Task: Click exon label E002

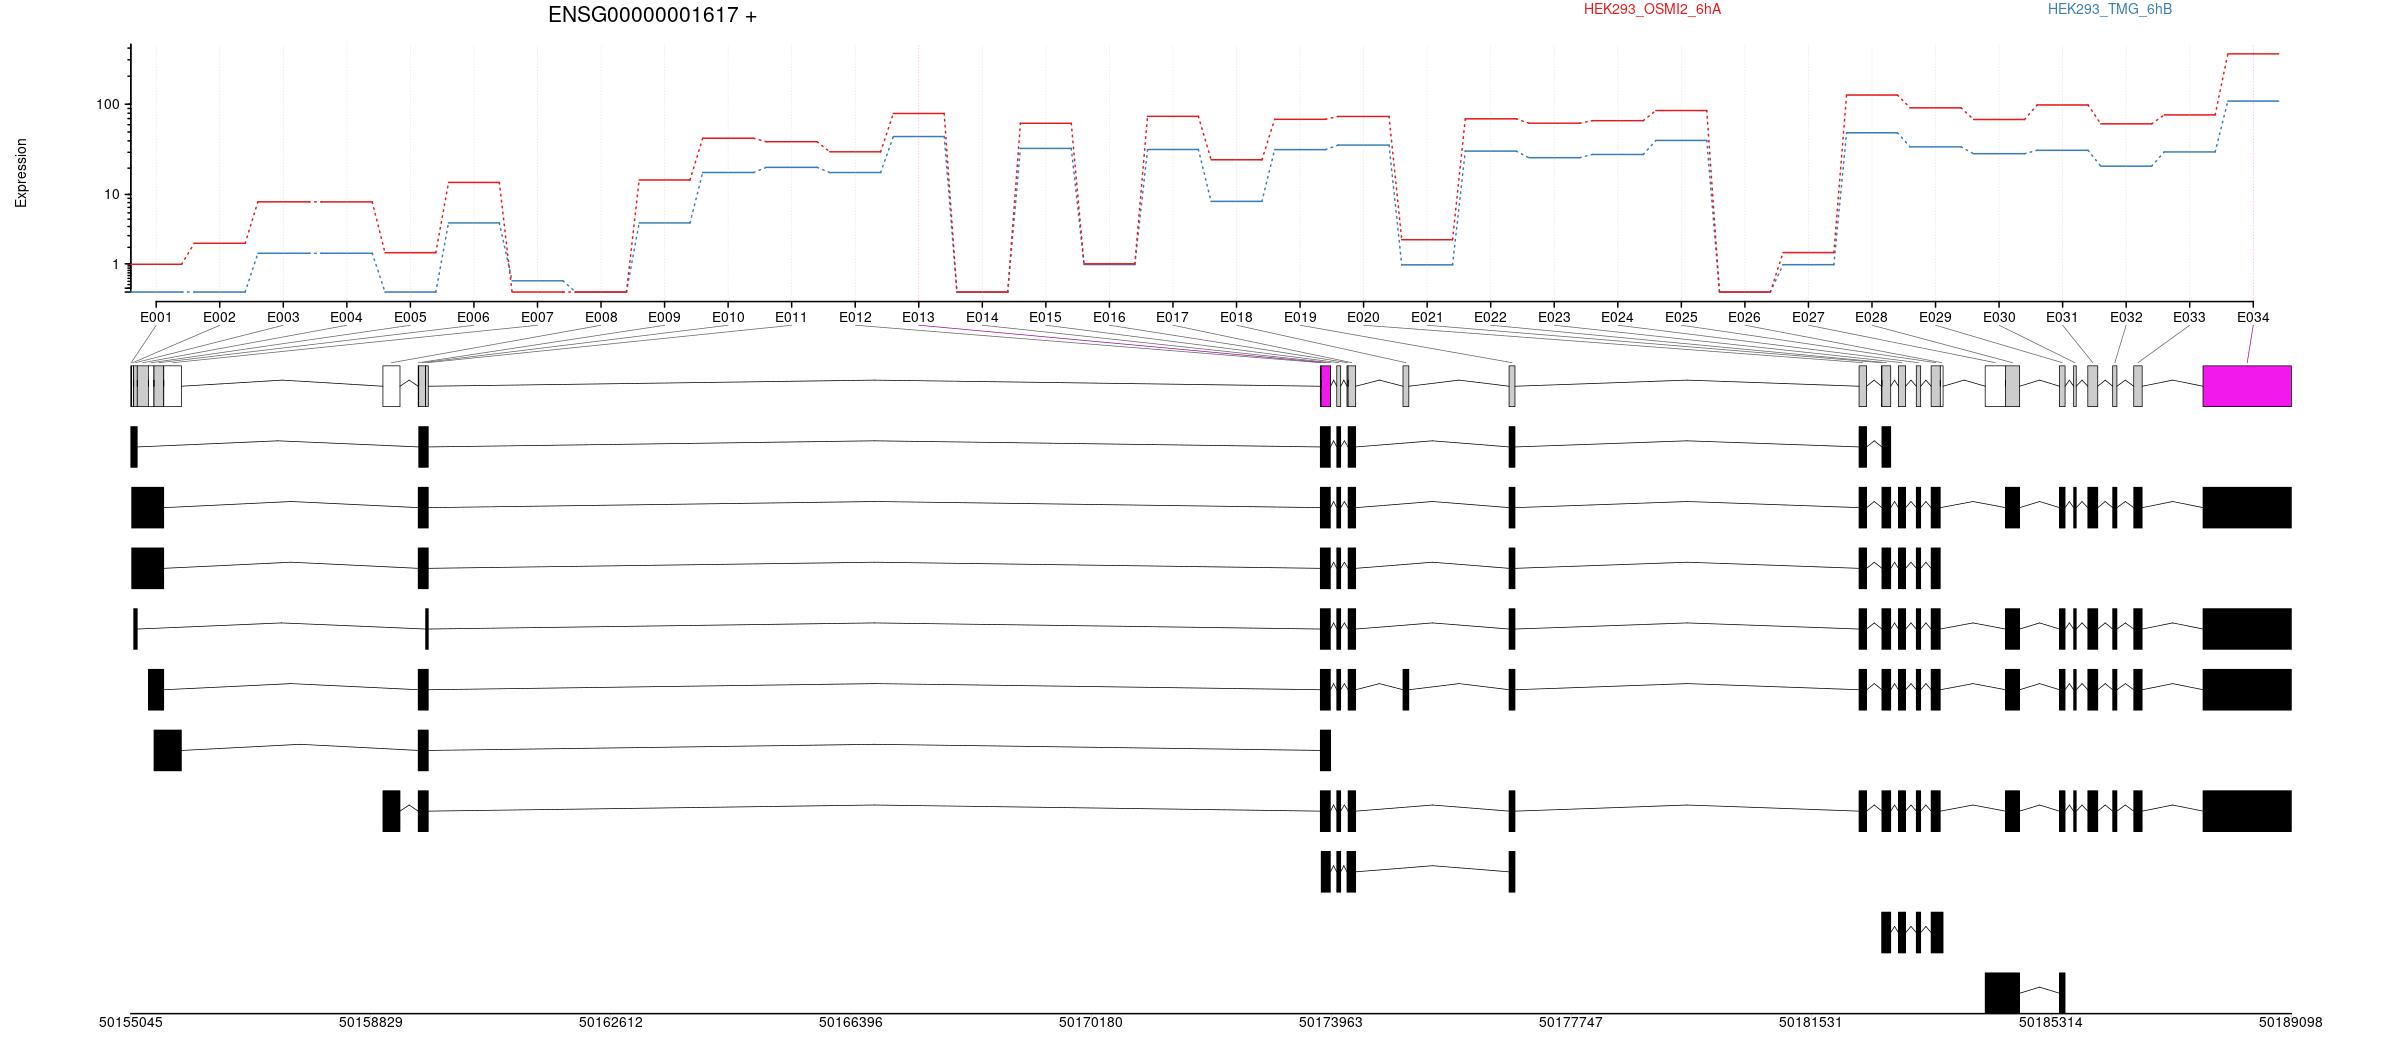Action: pos(219,317)
